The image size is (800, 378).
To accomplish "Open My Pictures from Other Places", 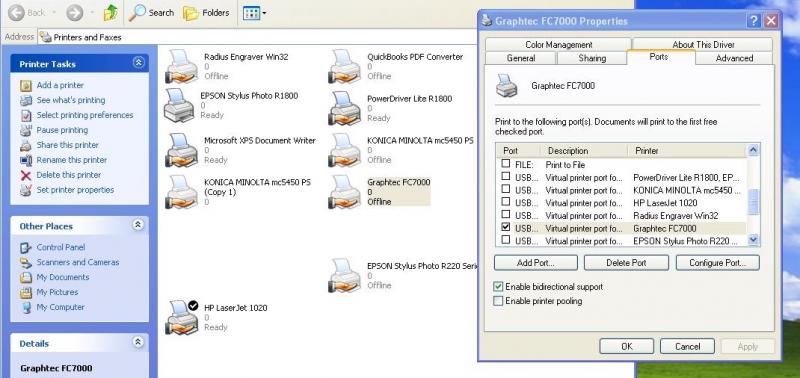I will click(57, 292).
